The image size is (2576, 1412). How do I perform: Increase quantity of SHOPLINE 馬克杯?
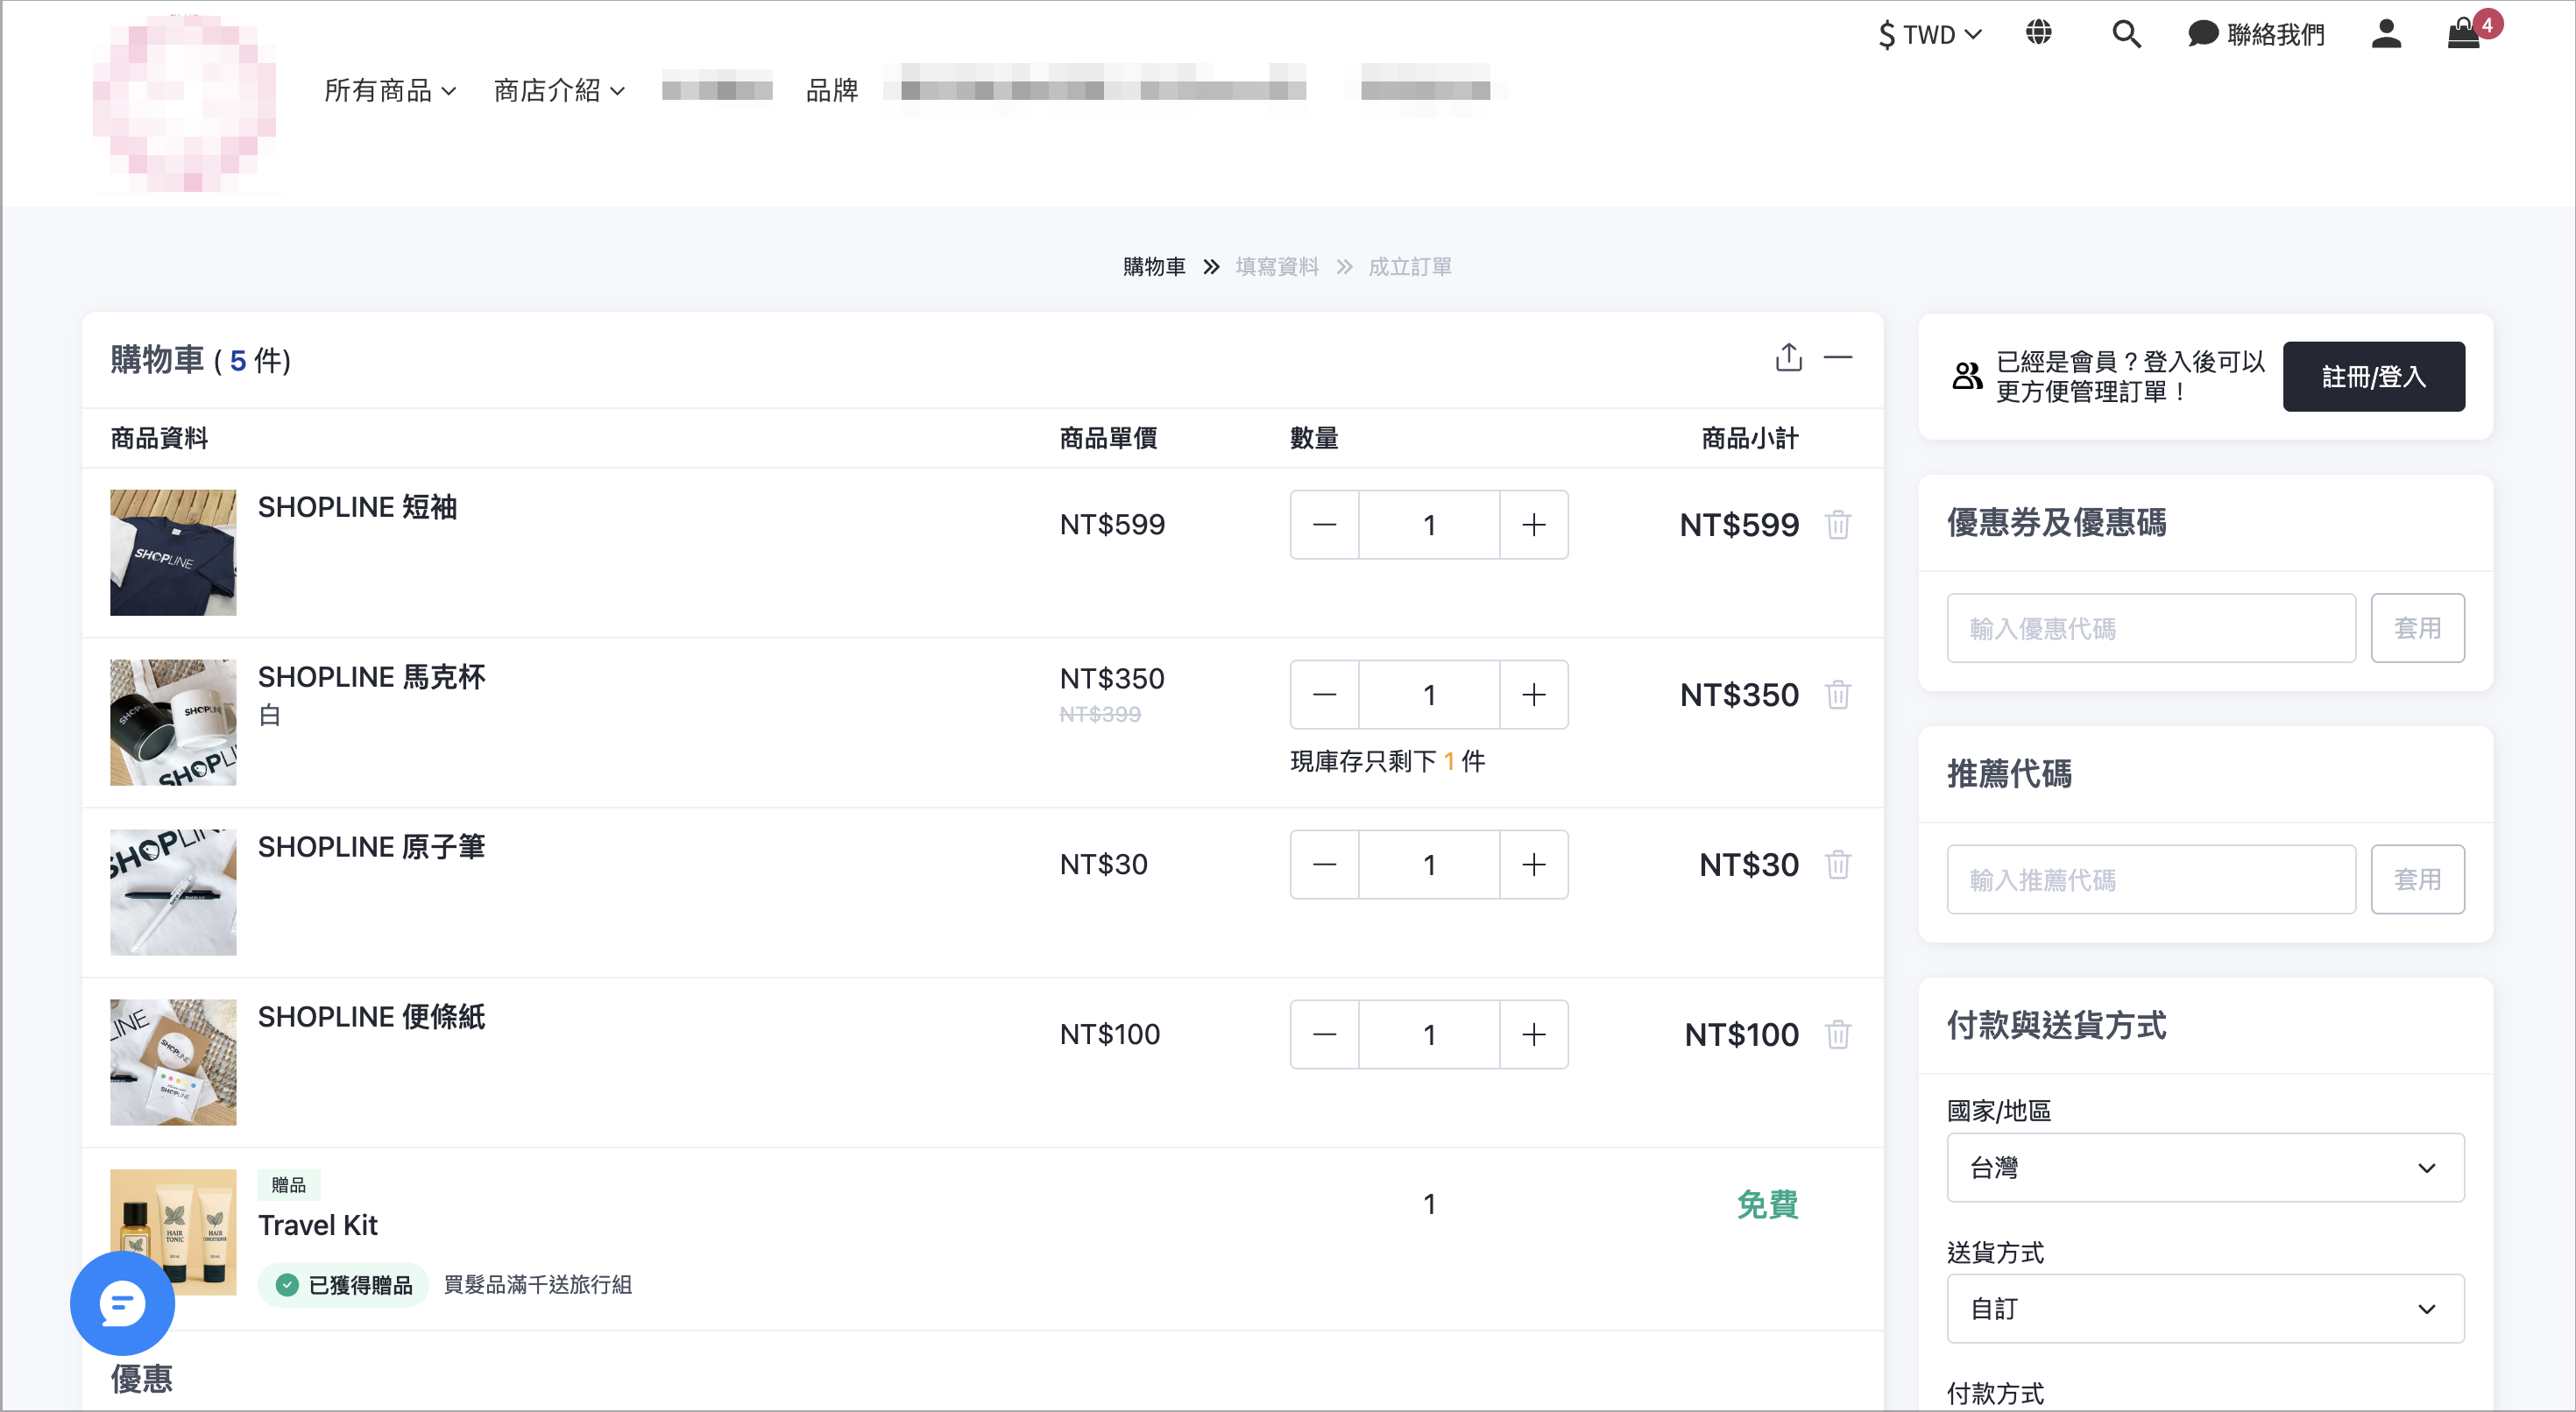pos(1534,694)
